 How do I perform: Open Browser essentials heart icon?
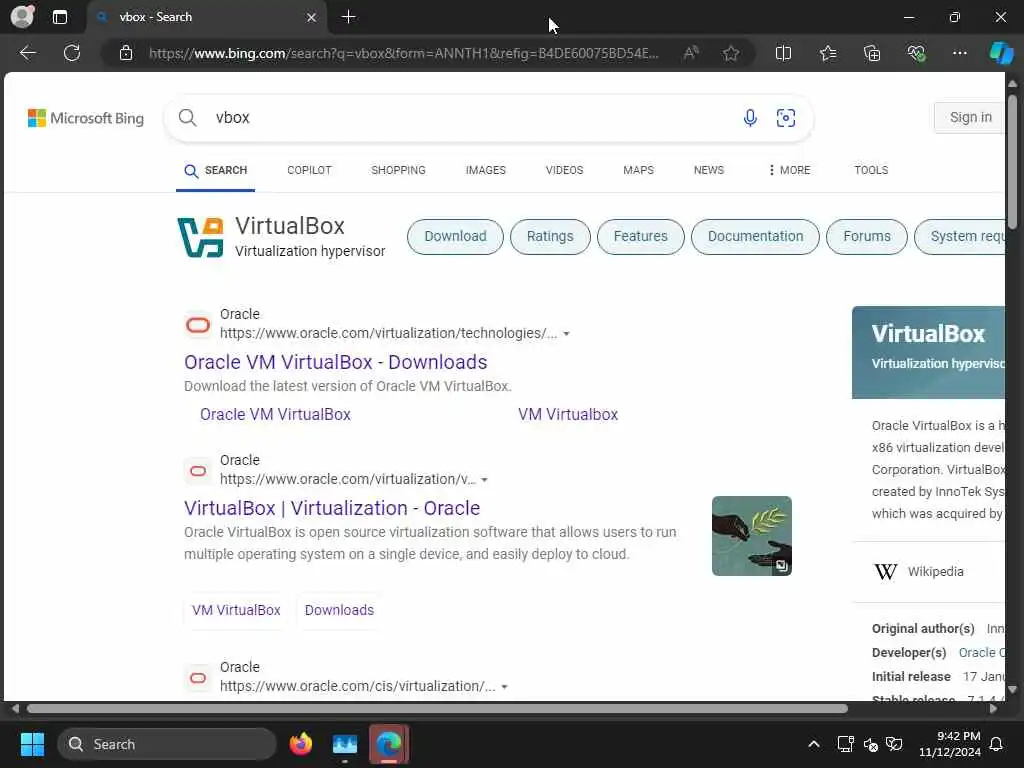point(916,53)
